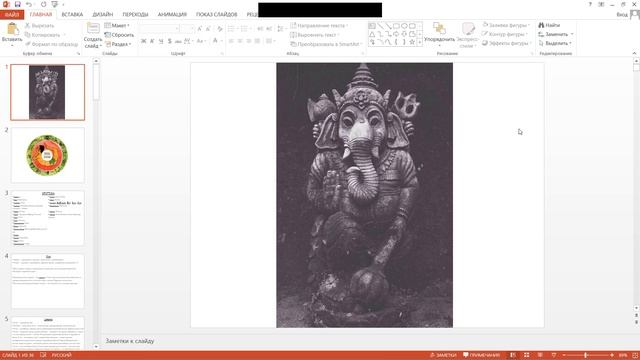Open the АНИМАЦИЯ tab
This screenshot has width=640, height=360.
click(x=172, y=14)
